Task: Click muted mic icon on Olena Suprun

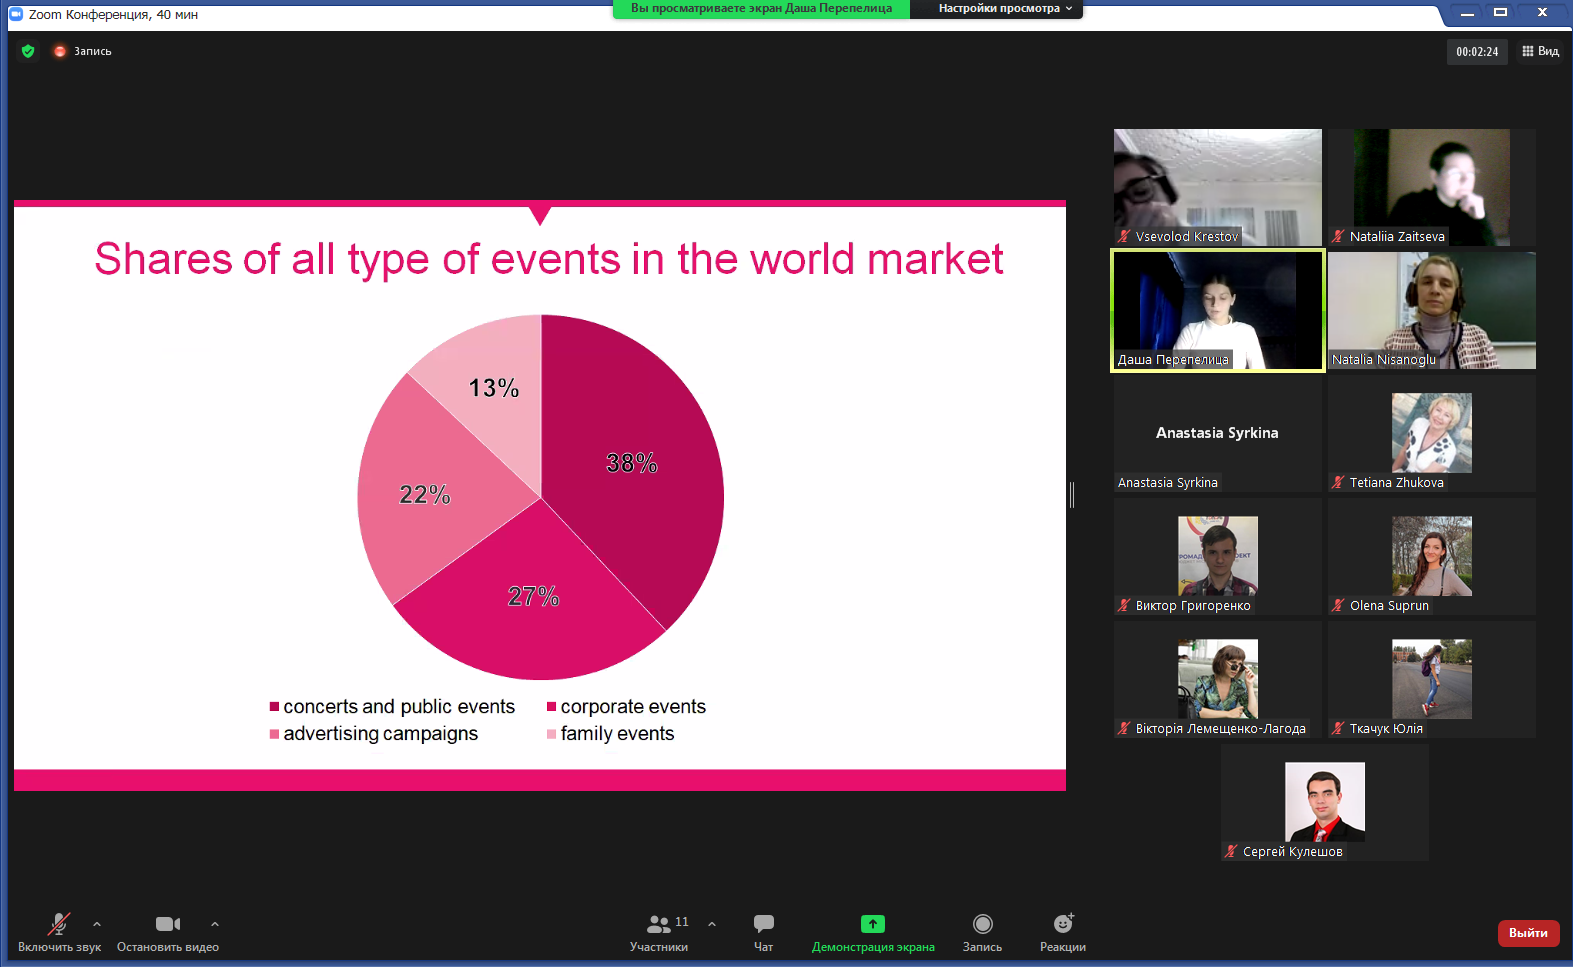Action: (x=1338, y=605)
